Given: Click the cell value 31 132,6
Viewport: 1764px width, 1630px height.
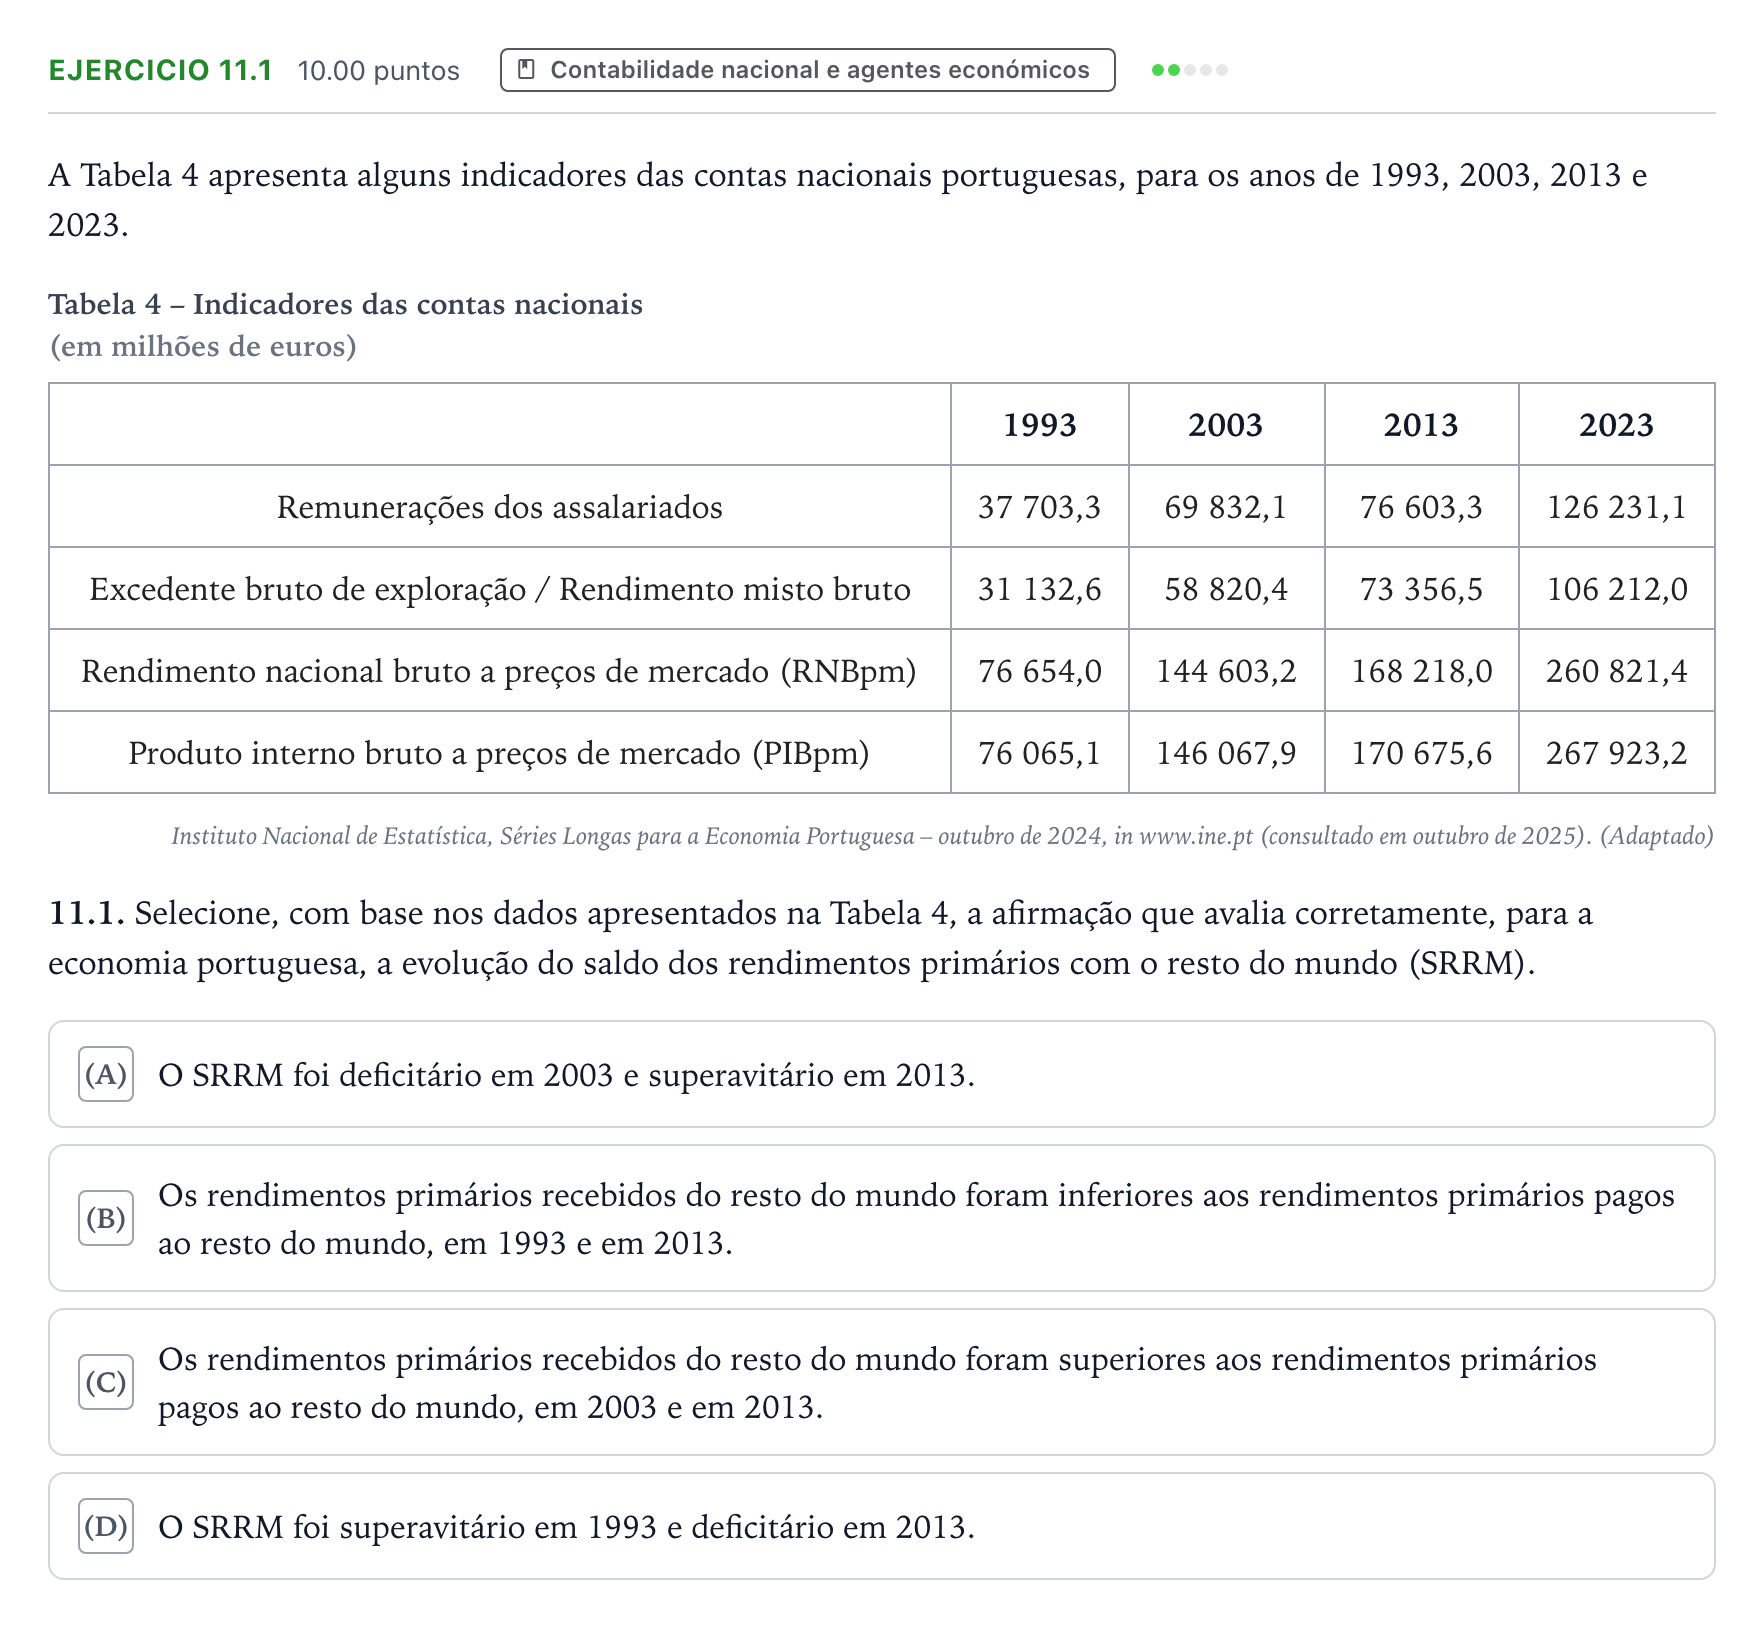Looking at the screenshot, I should 1039,589.
